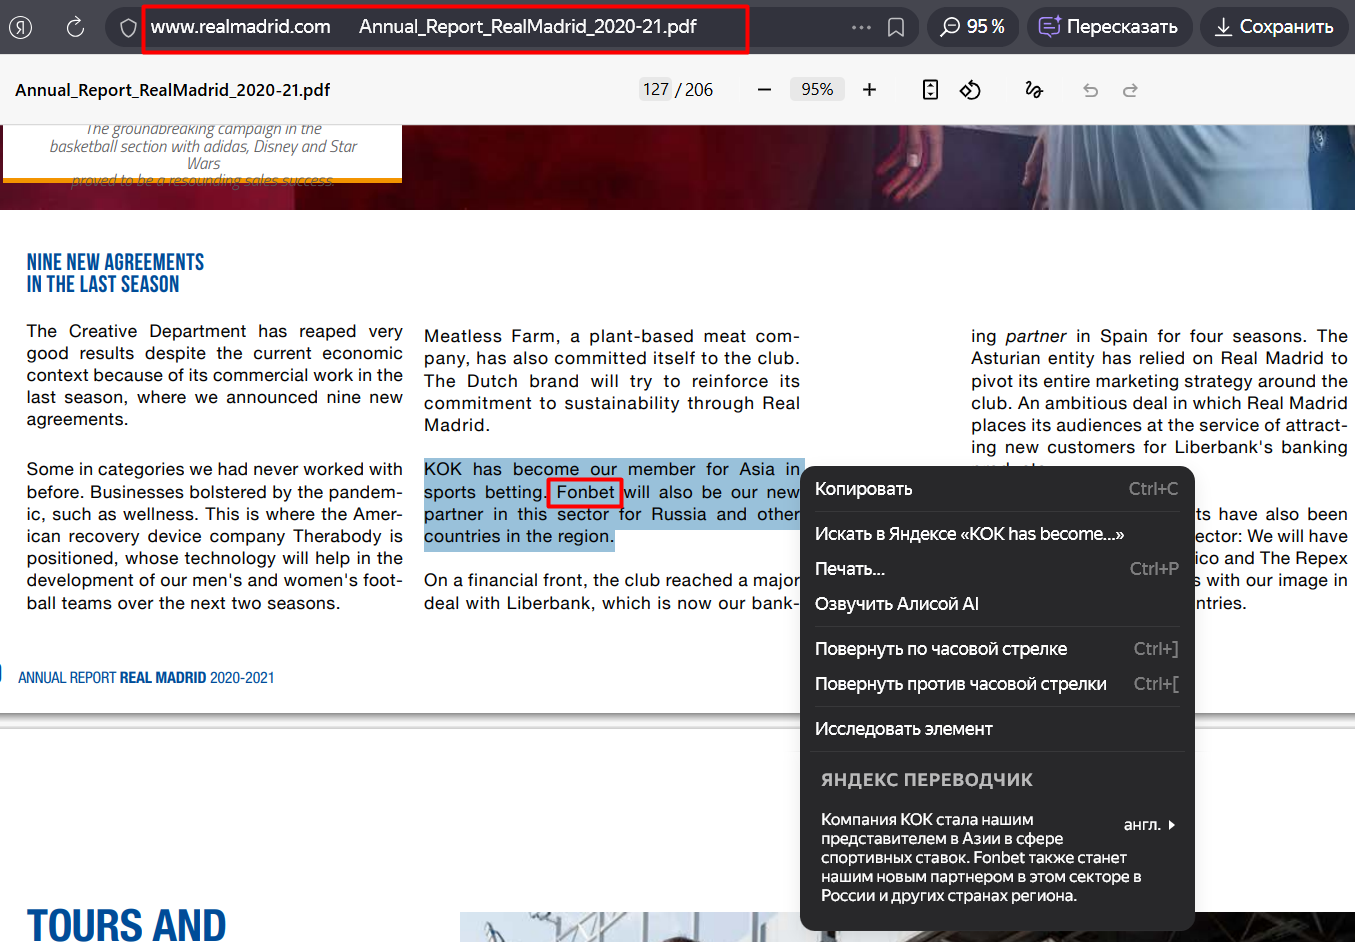The image size is (1355, 942).
Task: Activate the drawing annotation tool icon
Action: [x=1034, y=90]
